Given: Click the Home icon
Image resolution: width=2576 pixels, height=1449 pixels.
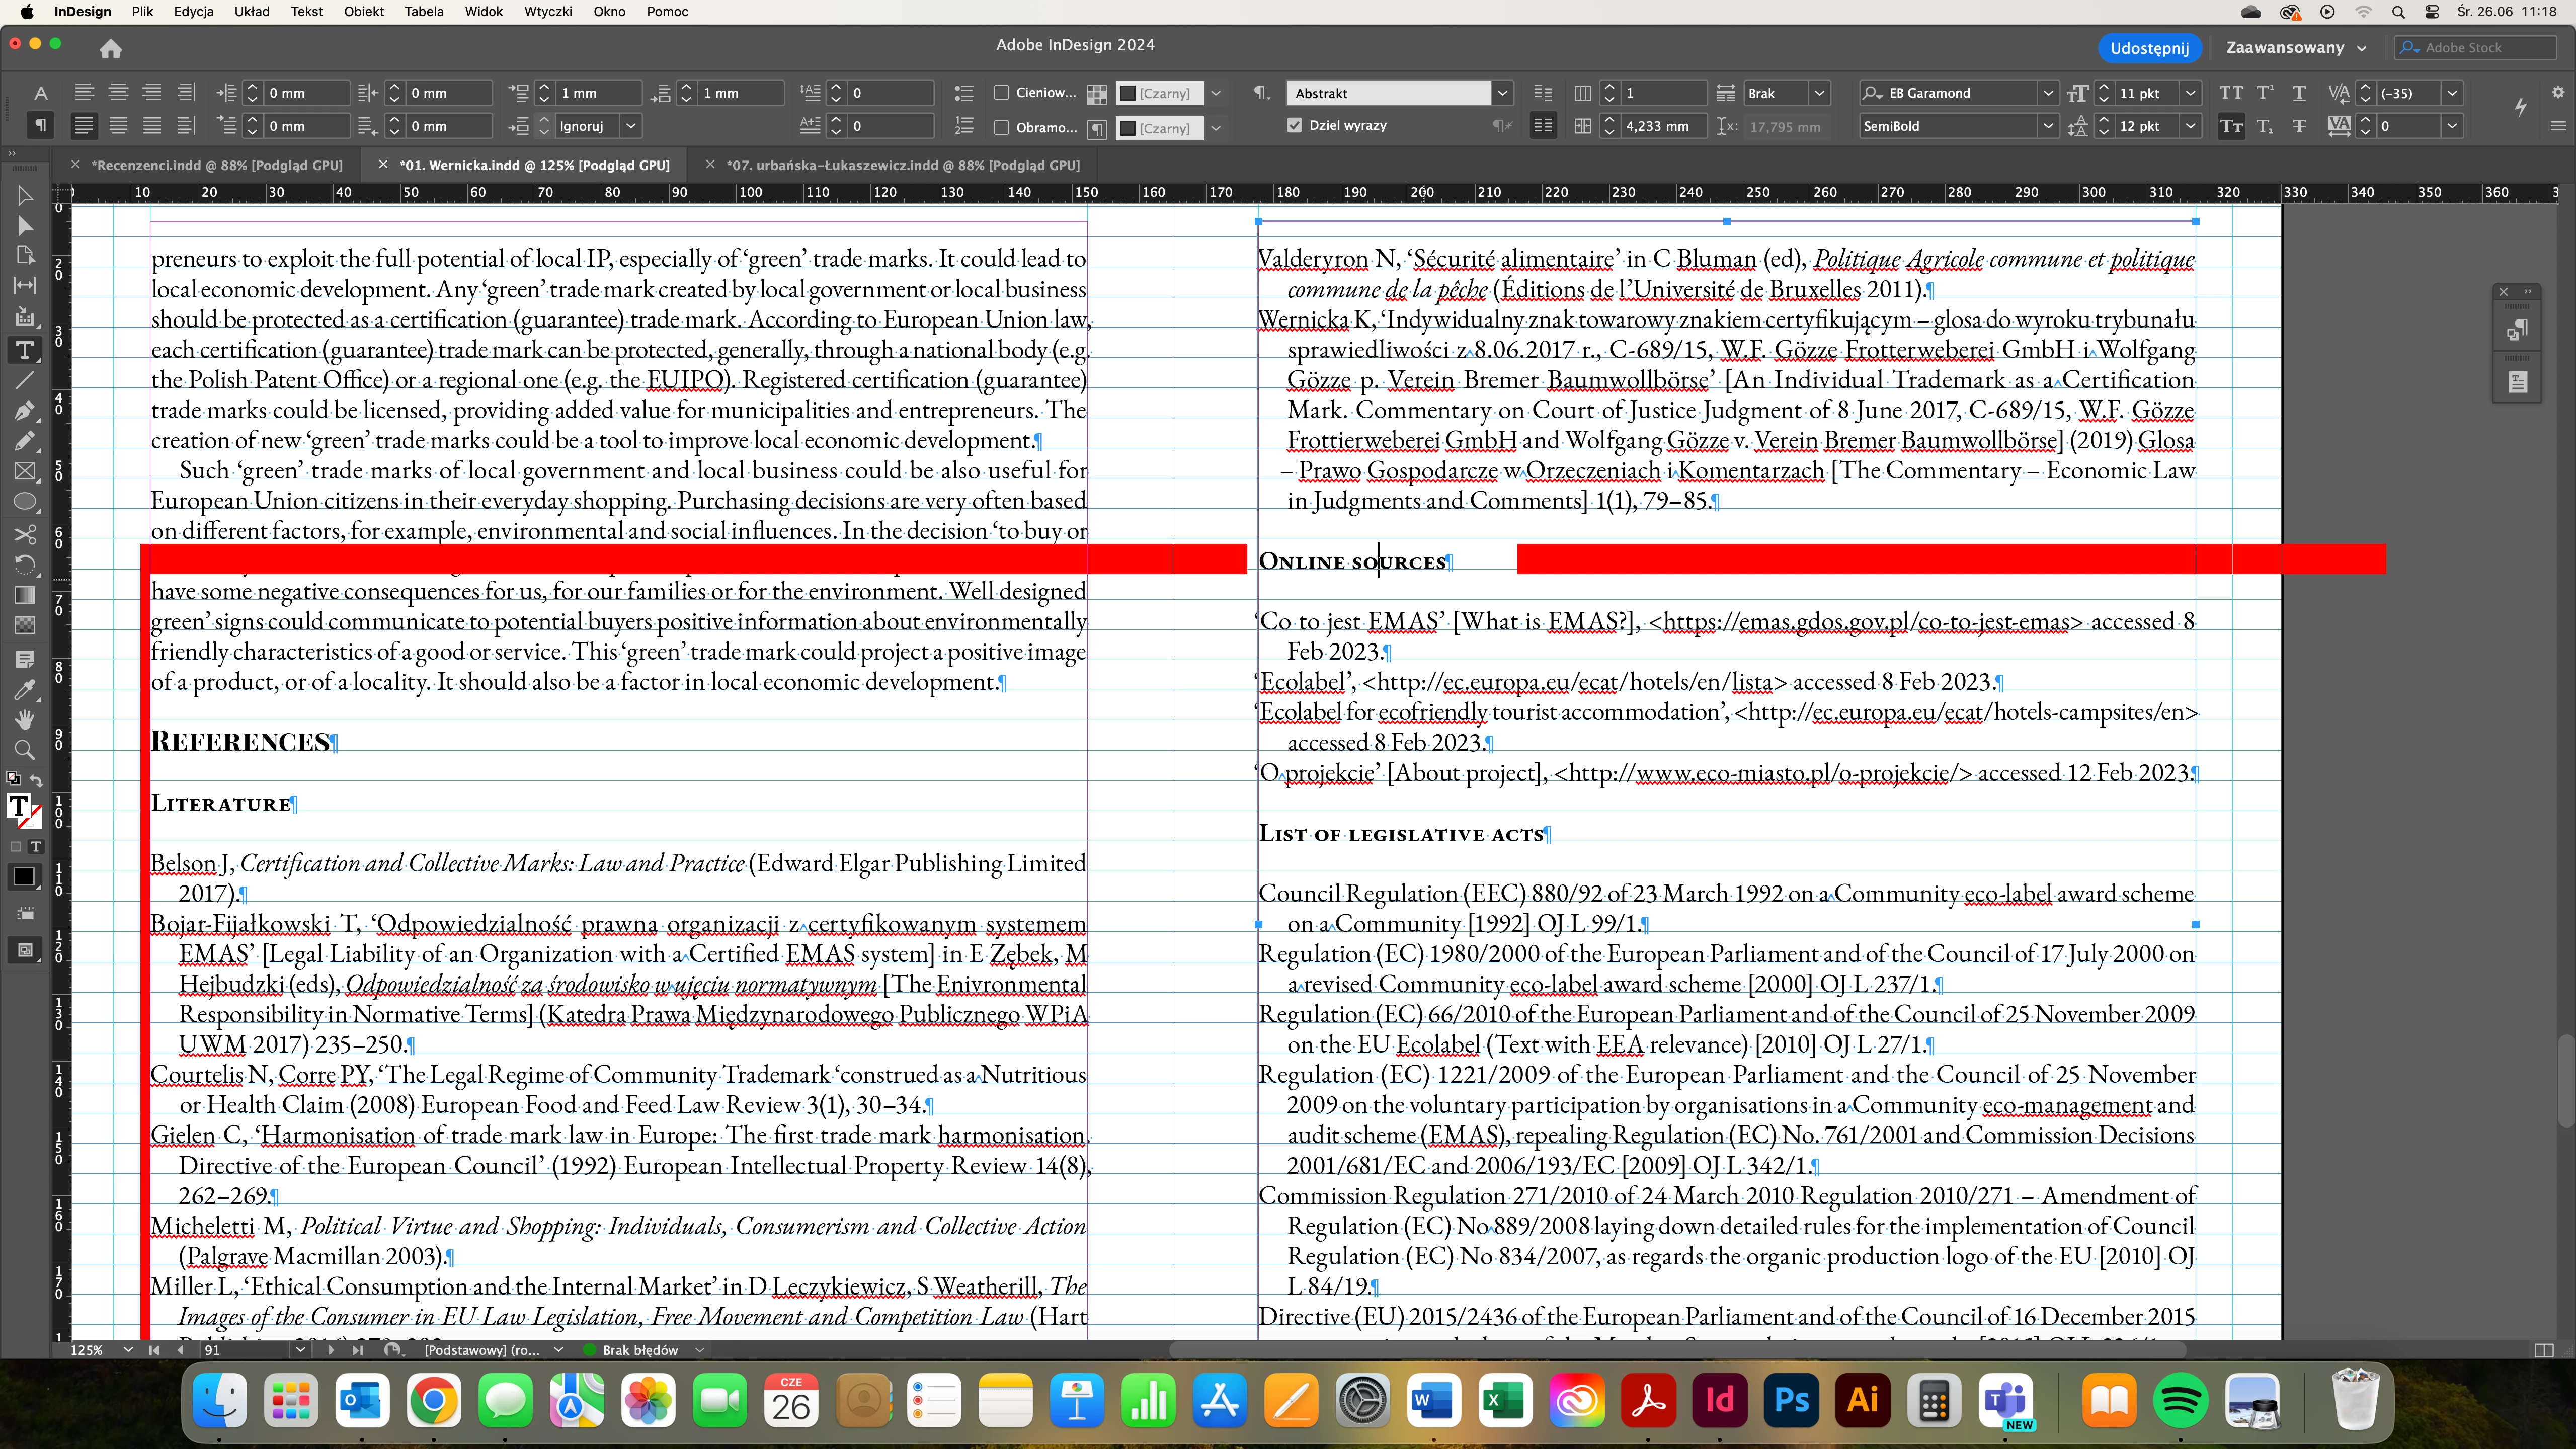Looking at the screenshot, I should tap(111, 48).
